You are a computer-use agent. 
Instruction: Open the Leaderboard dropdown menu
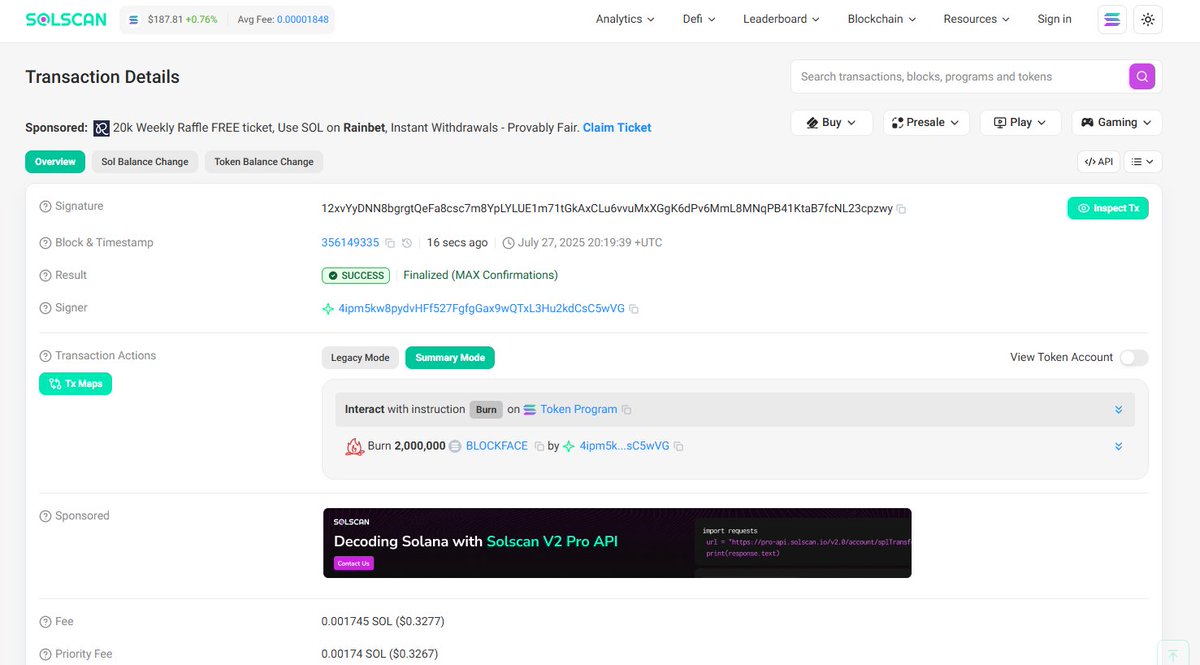[781, 19]
